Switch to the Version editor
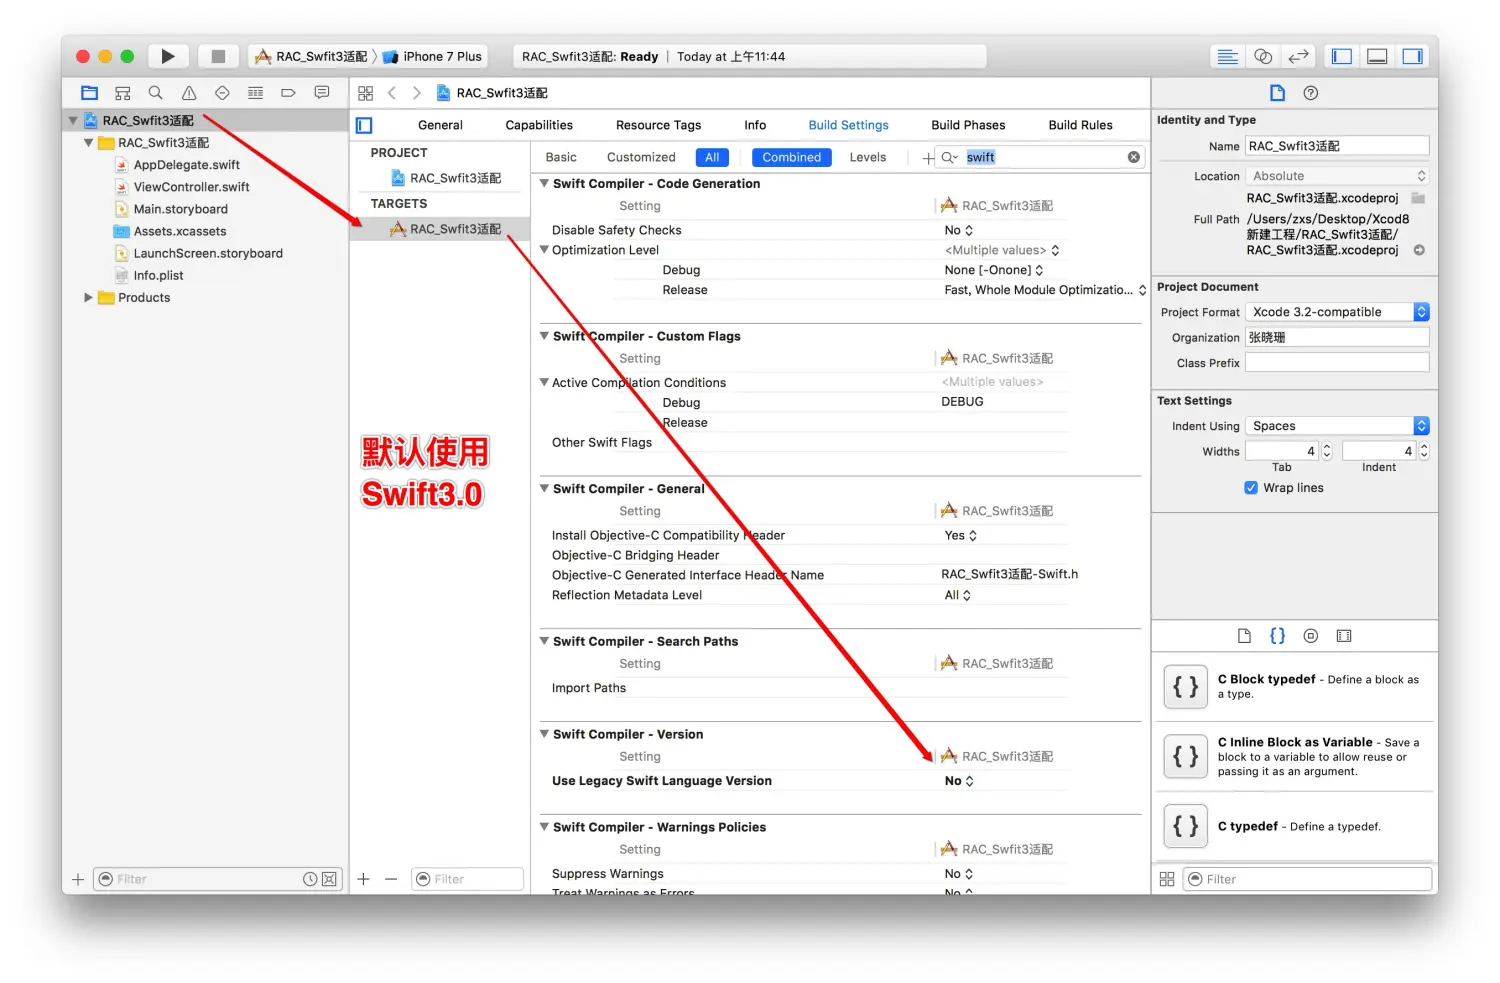 tap(1298, 56)
